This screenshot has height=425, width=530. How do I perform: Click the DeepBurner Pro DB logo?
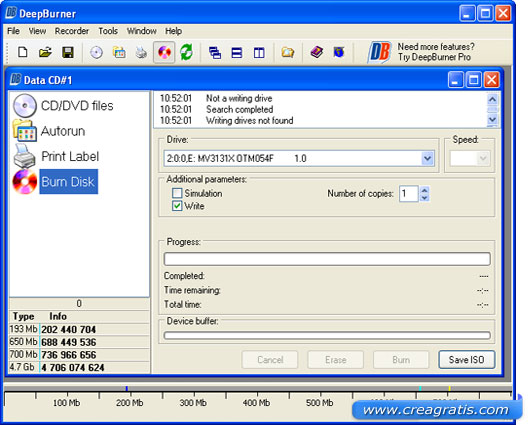pos(379,52)
